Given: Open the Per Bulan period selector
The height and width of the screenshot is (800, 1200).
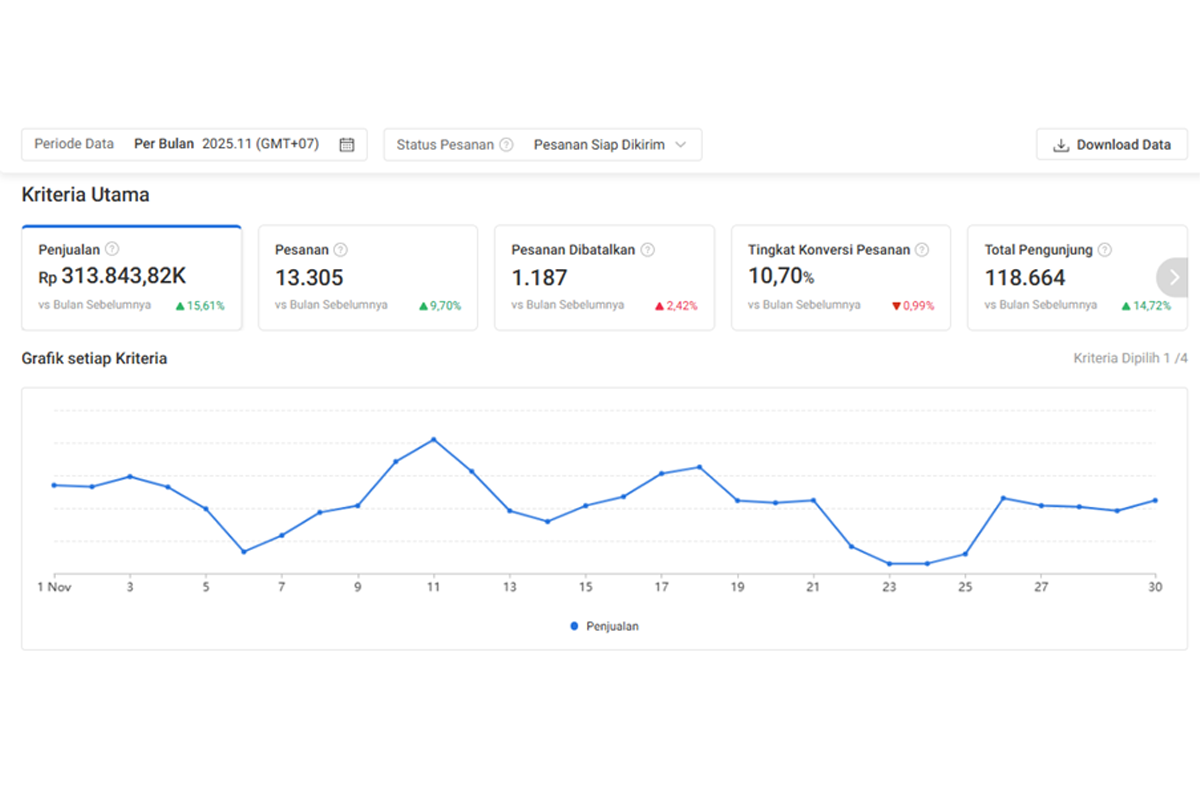Looking at the screenshot, I should tap(164, 144).
